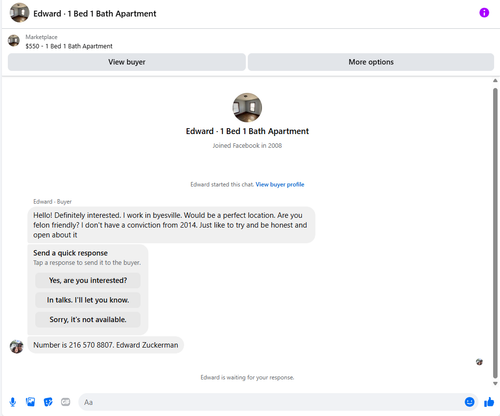Follow View buyer profile link

pyautogui.click(x=280, y=184)
